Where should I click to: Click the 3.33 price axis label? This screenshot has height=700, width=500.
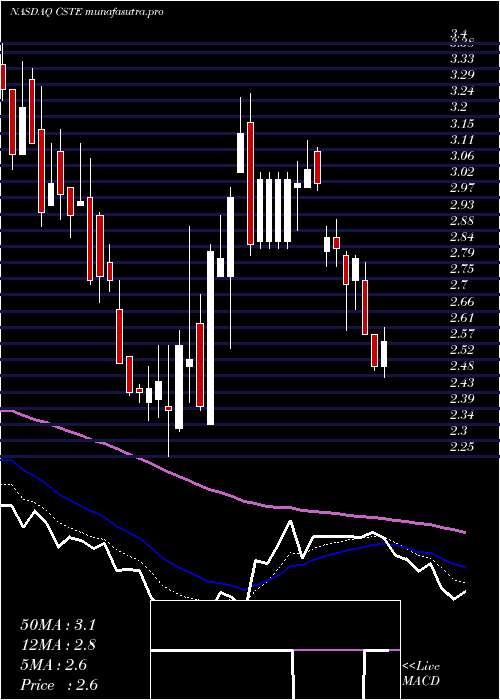tap(462, 59)
